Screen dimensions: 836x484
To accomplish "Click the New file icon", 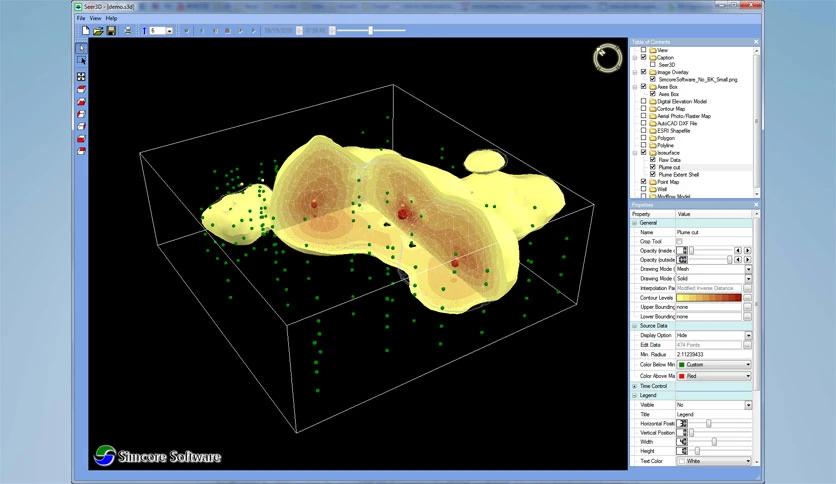I will tap(85, 31).
